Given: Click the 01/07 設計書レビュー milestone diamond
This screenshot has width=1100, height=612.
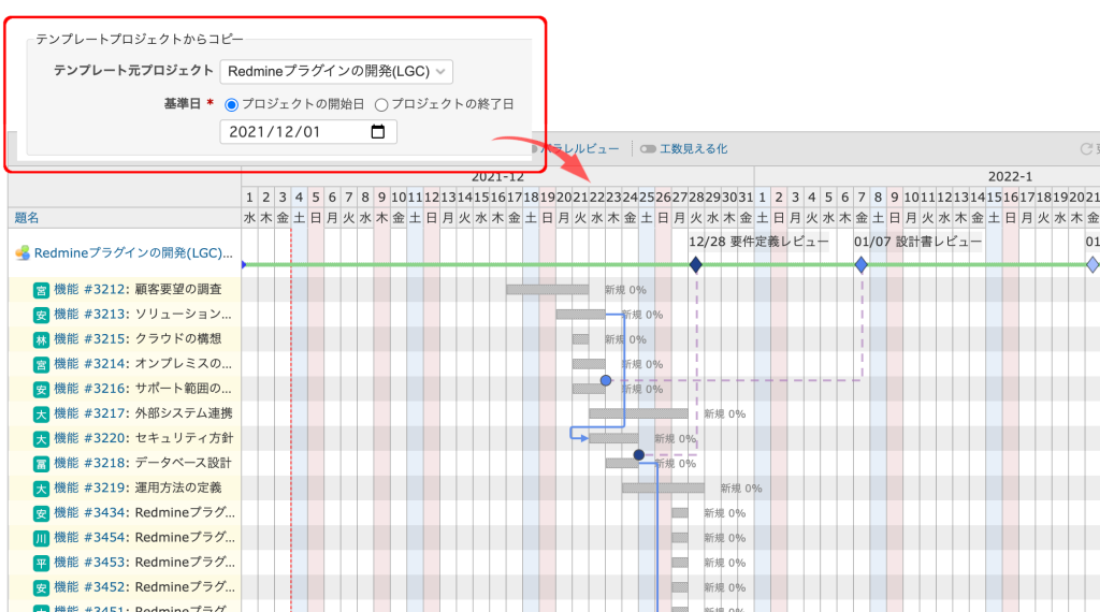Looking at the screenshot, I should (861, 265).
